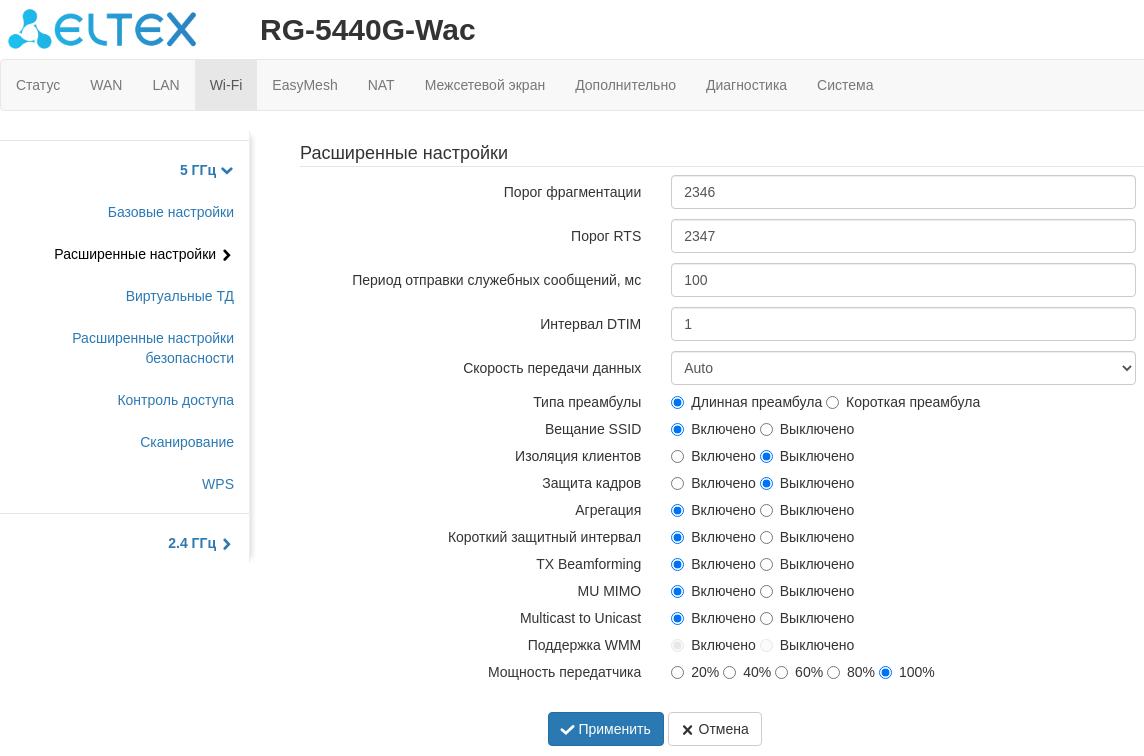Click the X icon on Отмена button
The width and height of the screenshot is (1144, 756).
coord(687,730)
